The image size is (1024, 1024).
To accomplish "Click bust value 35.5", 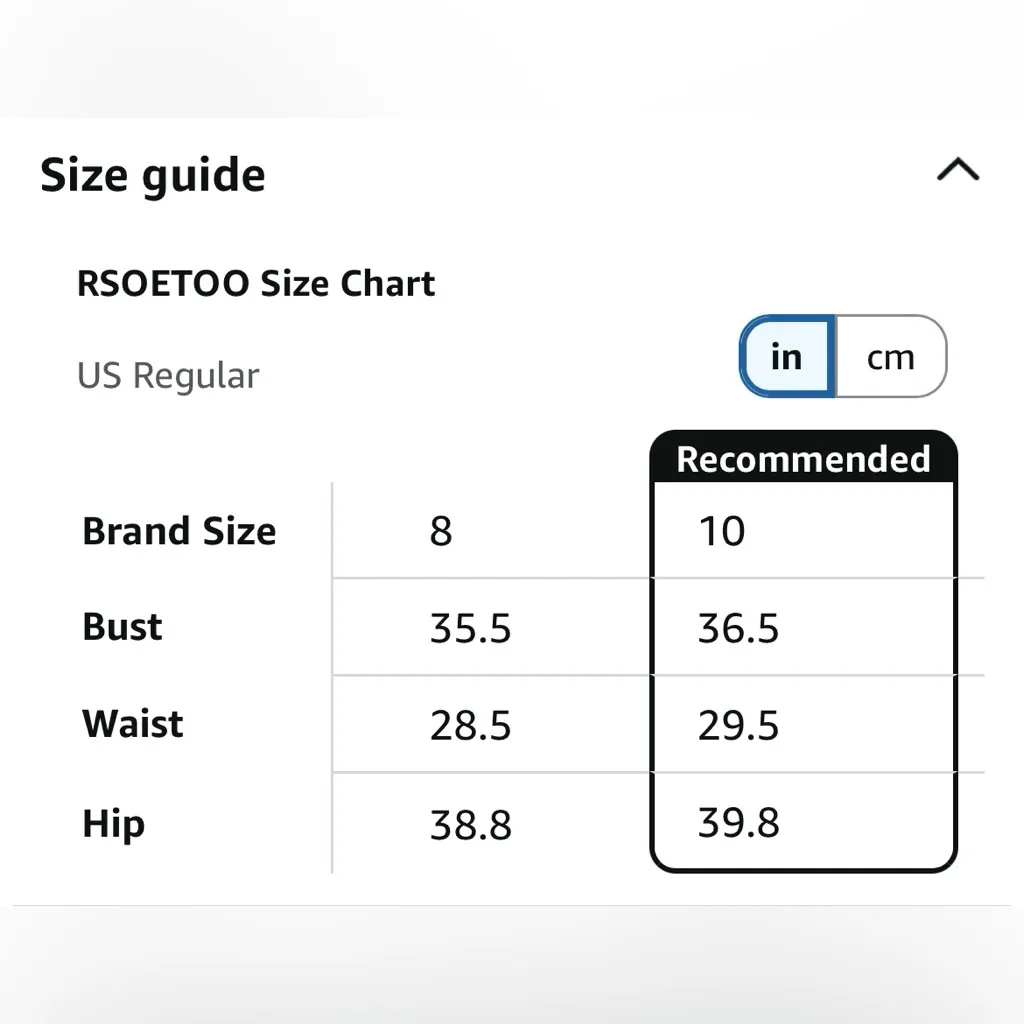I will point(470,629).
